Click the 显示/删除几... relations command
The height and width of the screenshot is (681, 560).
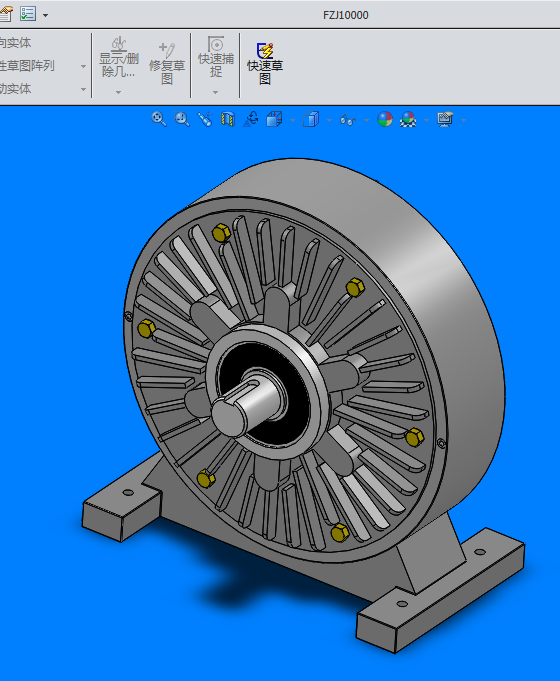119,58
